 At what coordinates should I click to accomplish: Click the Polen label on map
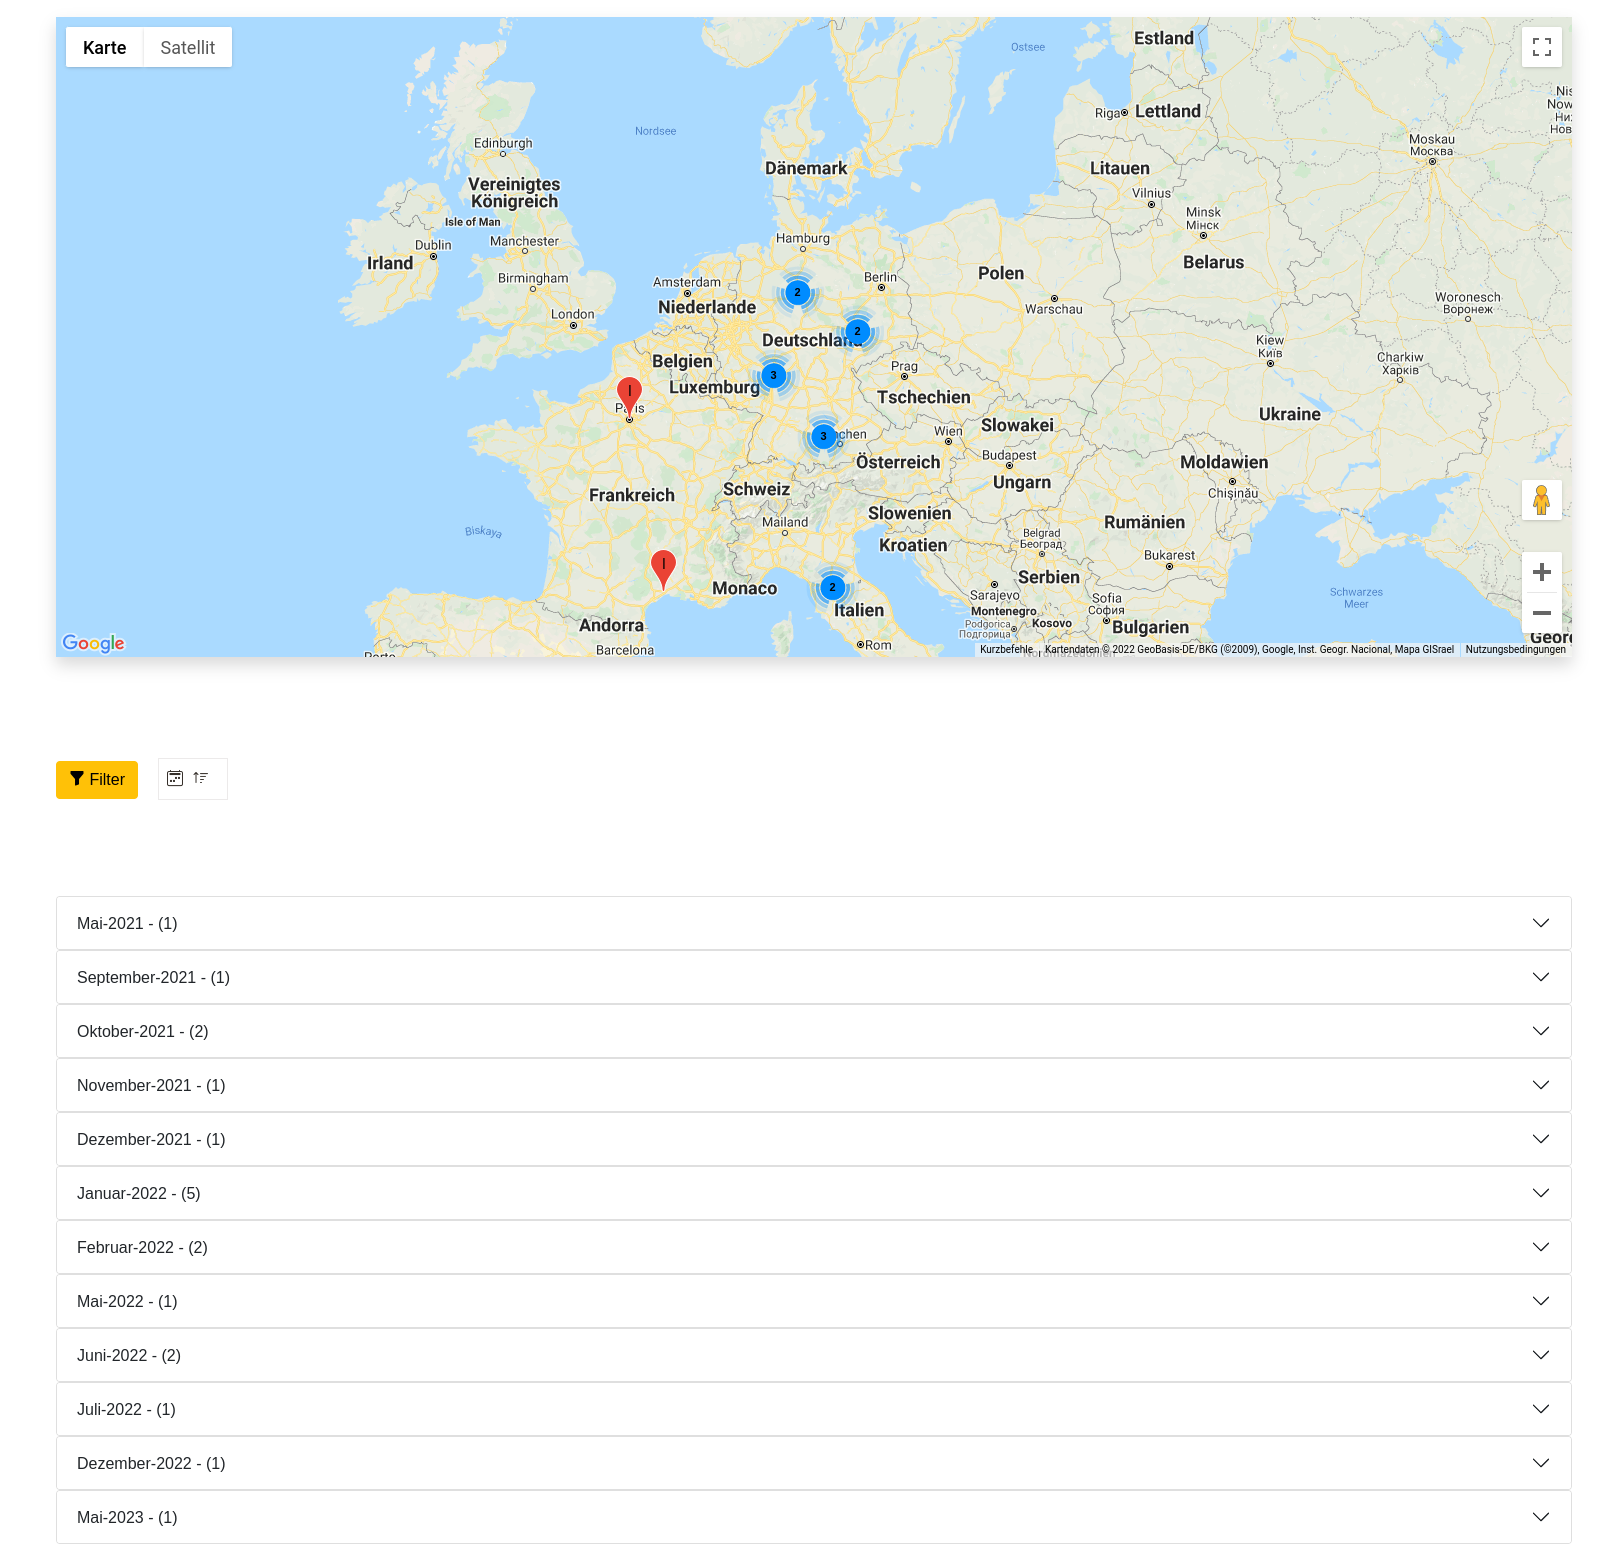(x=1001, y=273)
